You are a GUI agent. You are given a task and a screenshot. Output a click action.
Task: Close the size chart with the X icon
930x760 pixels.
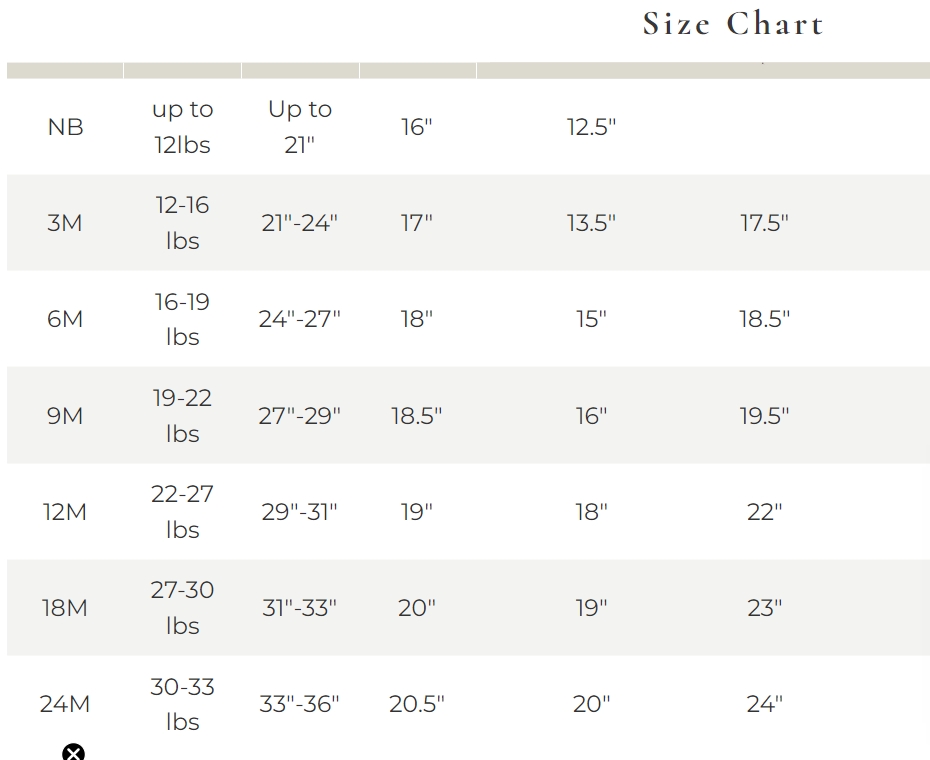(x=73, y=752)
